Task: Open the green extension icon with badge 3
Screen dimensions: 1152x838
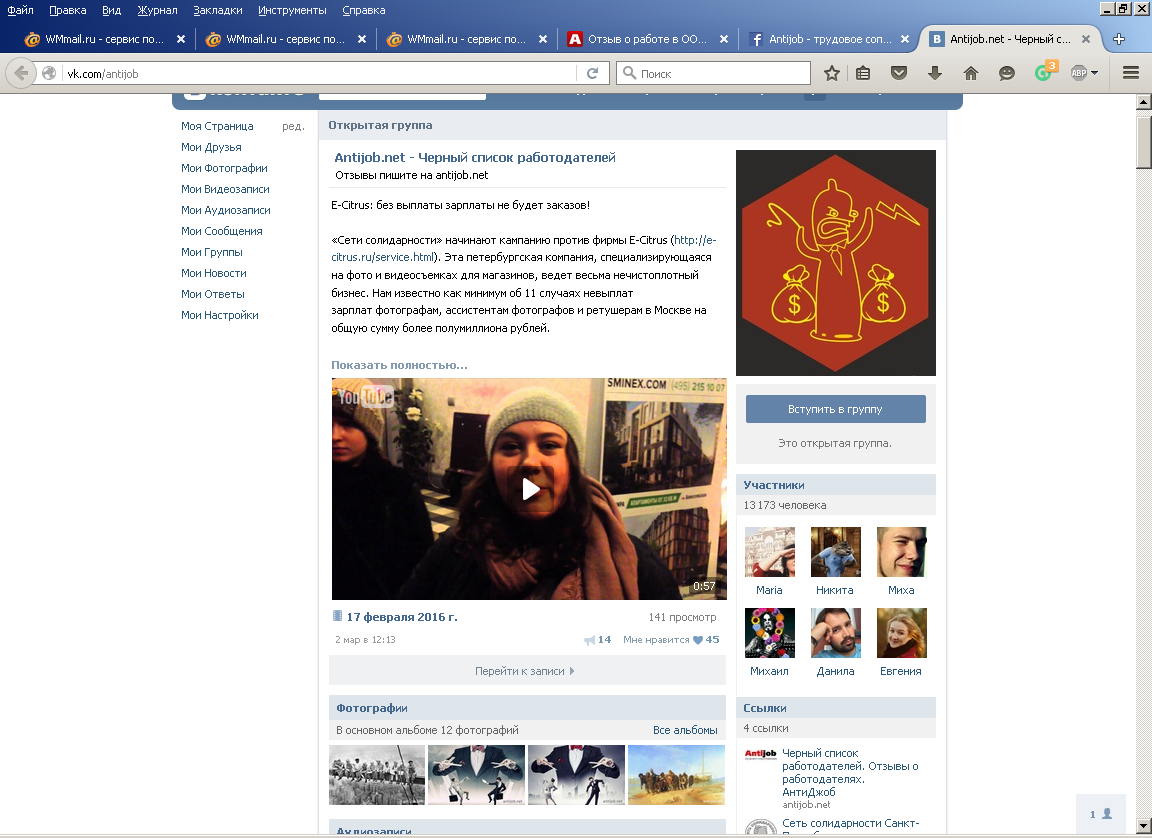Action: point(1045,71)
